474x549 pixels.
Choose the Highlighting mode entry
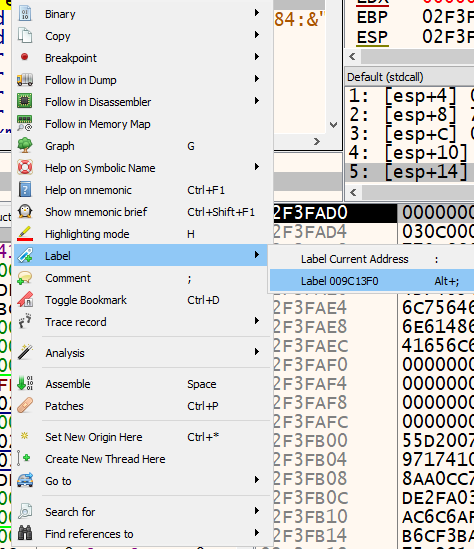142,234
